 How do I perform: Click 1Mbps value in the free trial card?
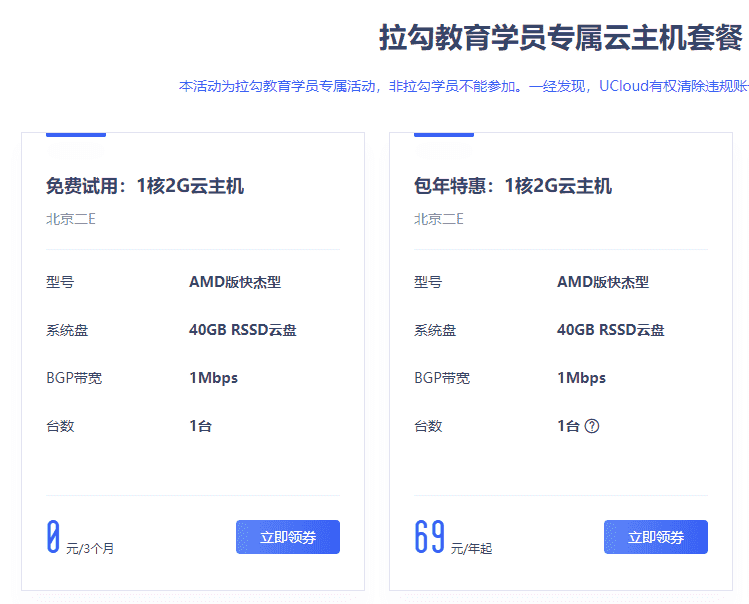[214, 378]
